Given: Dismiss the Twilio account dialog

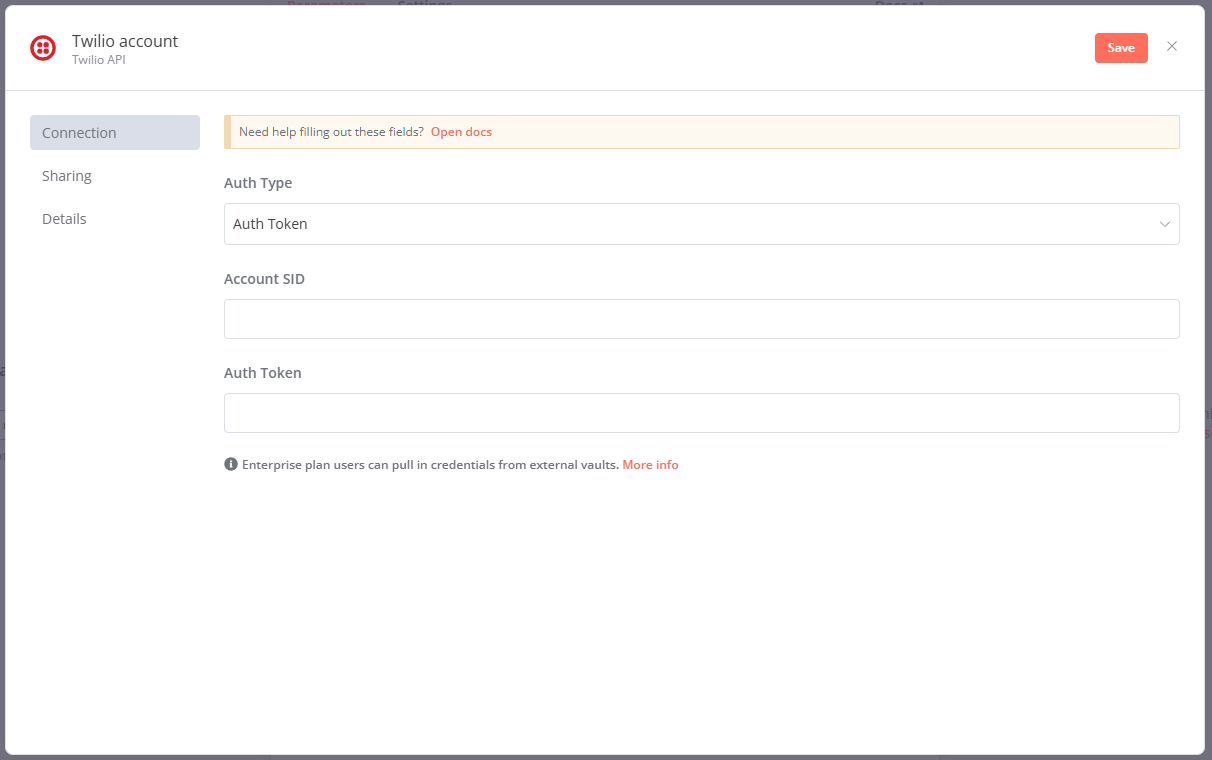Looking at the screenshot, I should coord(1172,46).
